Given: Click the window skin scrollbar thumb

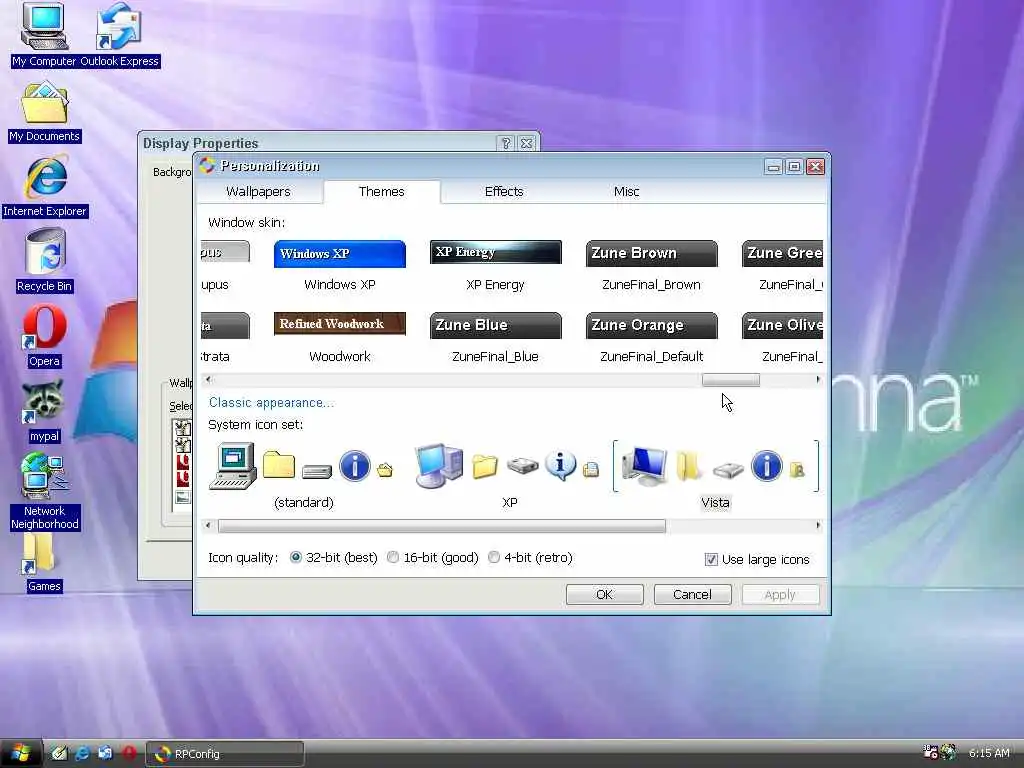Looking at the screenshot, I should [731, 379].
